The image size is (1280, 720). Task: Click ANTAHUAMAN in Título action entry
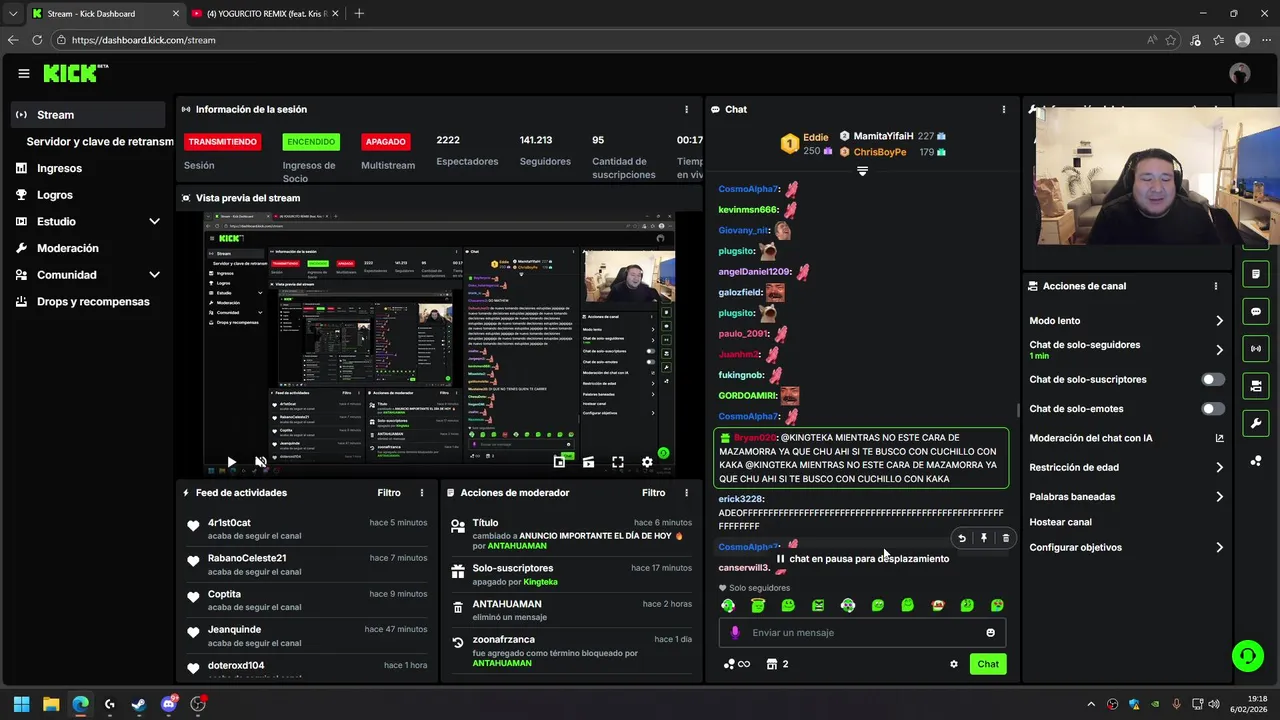[516, 547]
